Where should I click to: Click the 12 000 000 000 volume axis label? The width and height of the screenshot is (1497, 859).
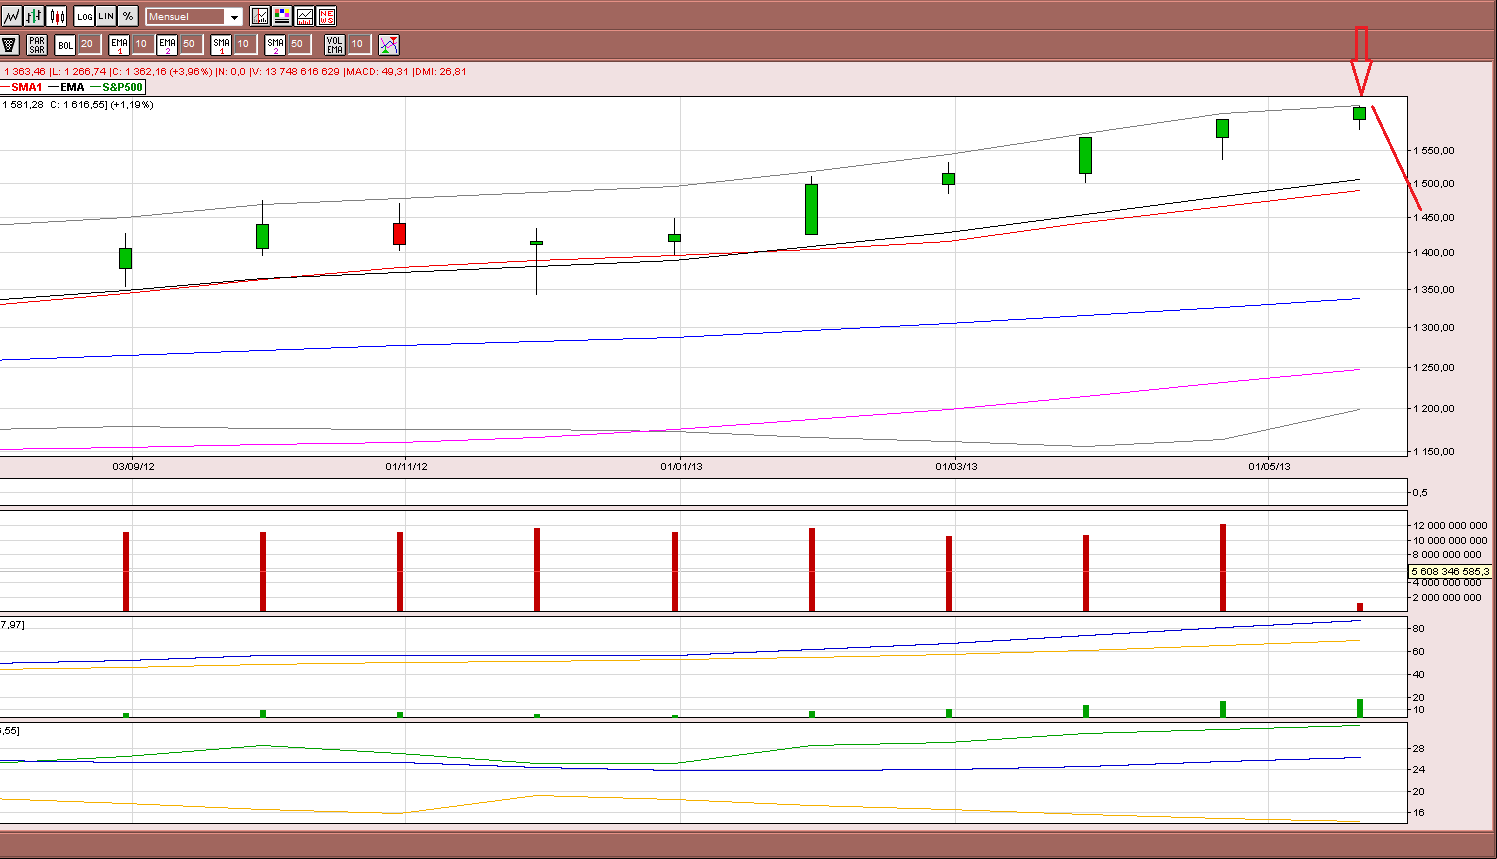[x=1450, y=526]
